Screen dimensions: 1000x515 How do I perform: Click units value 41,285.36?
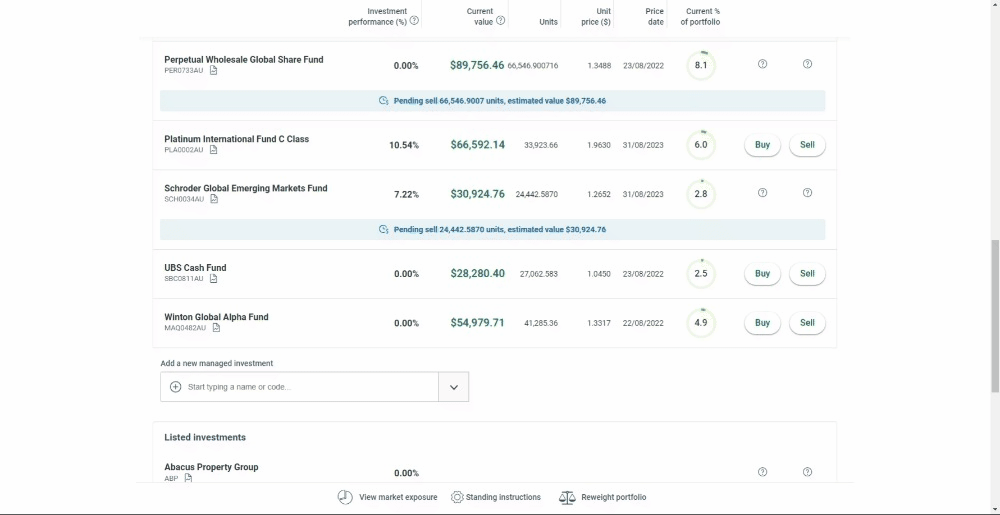point(541,323)
